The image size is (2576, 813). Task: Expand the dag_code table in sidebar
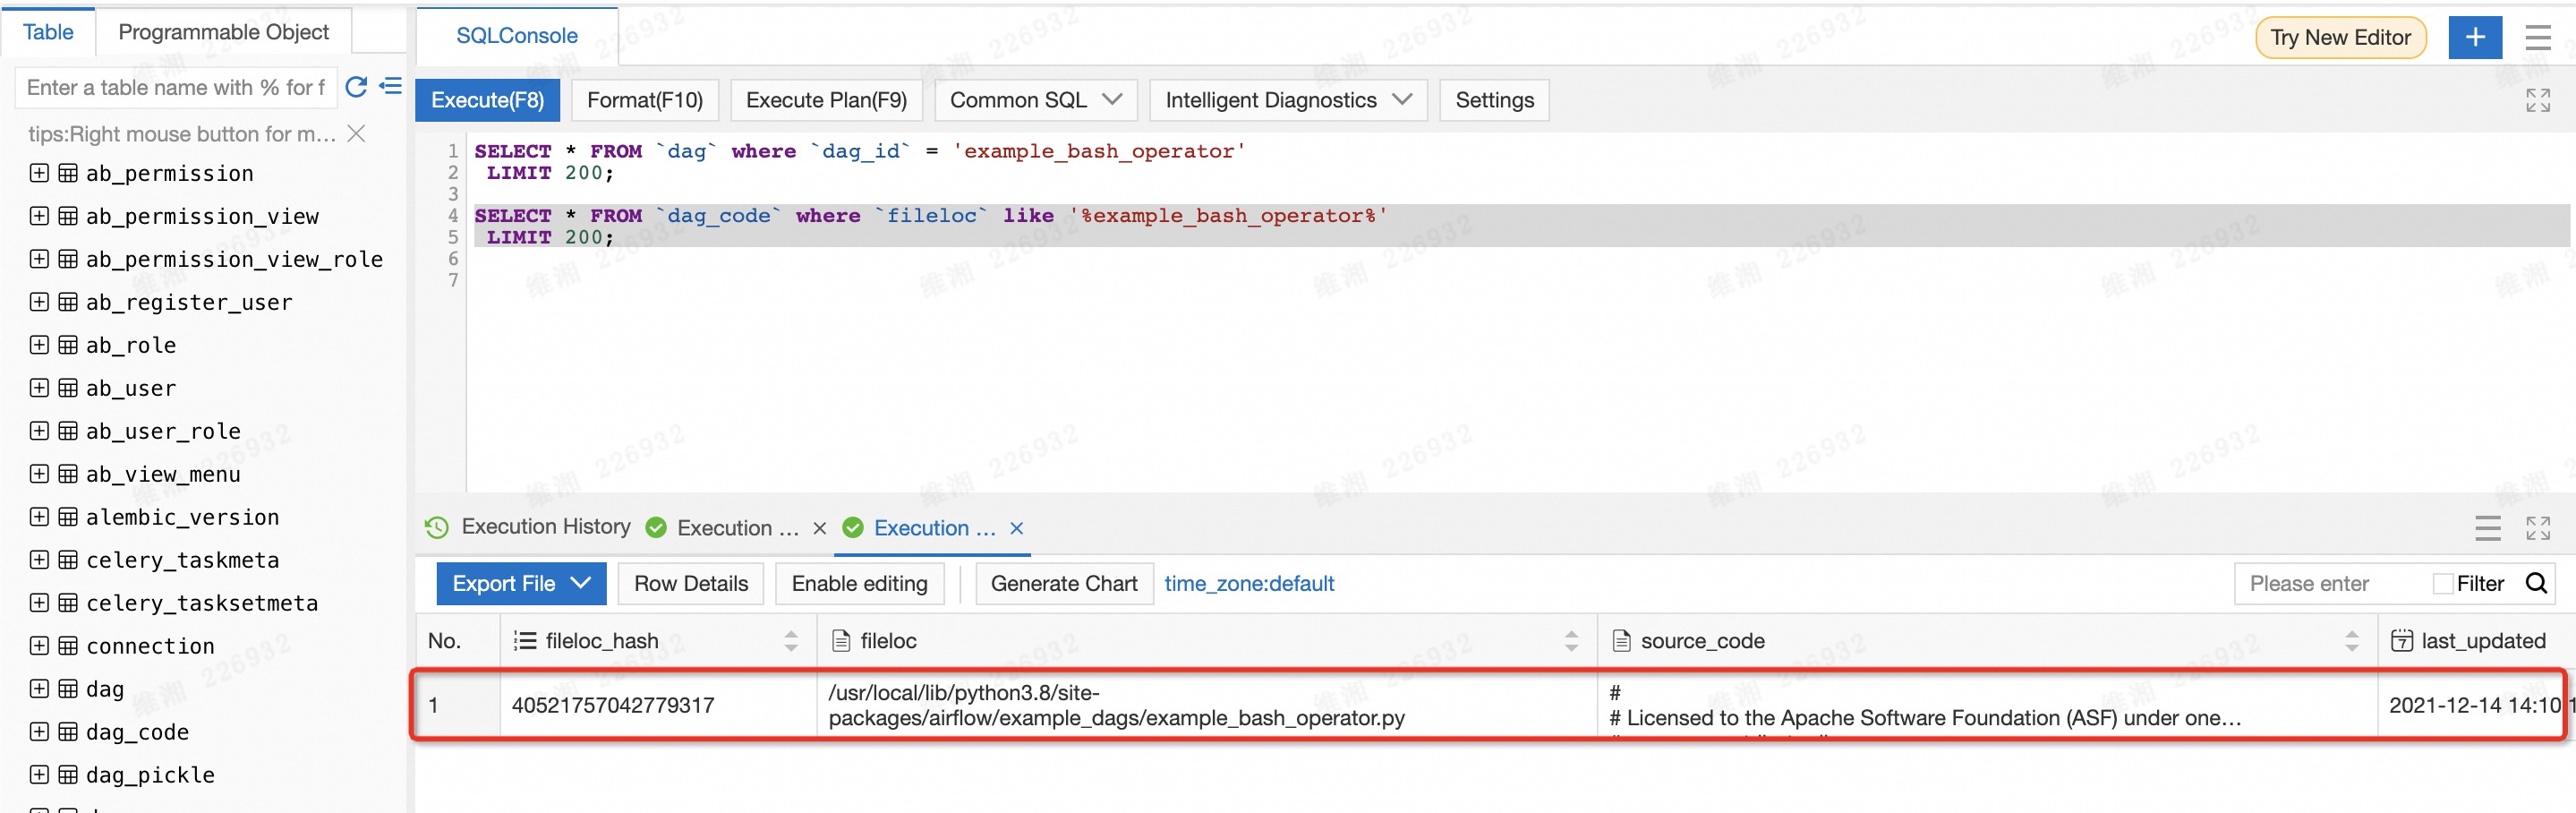pyautogui.click(x=39, y=731)
